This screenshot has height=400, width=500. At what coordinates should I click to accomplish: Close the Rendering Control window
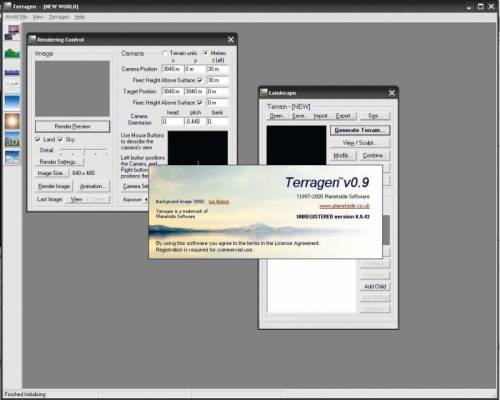coord(231,40)
